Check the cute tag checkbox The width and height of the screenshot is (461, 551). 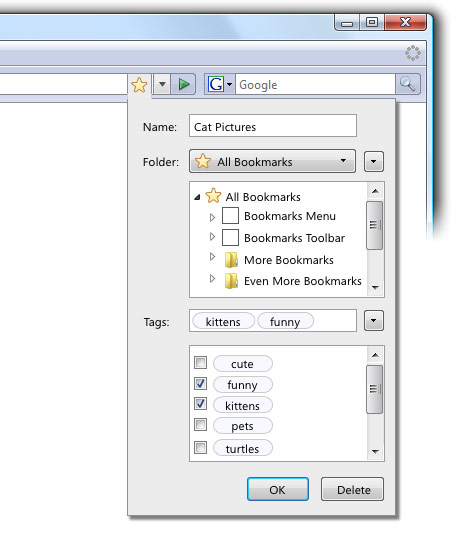click(x=200, y=363)
